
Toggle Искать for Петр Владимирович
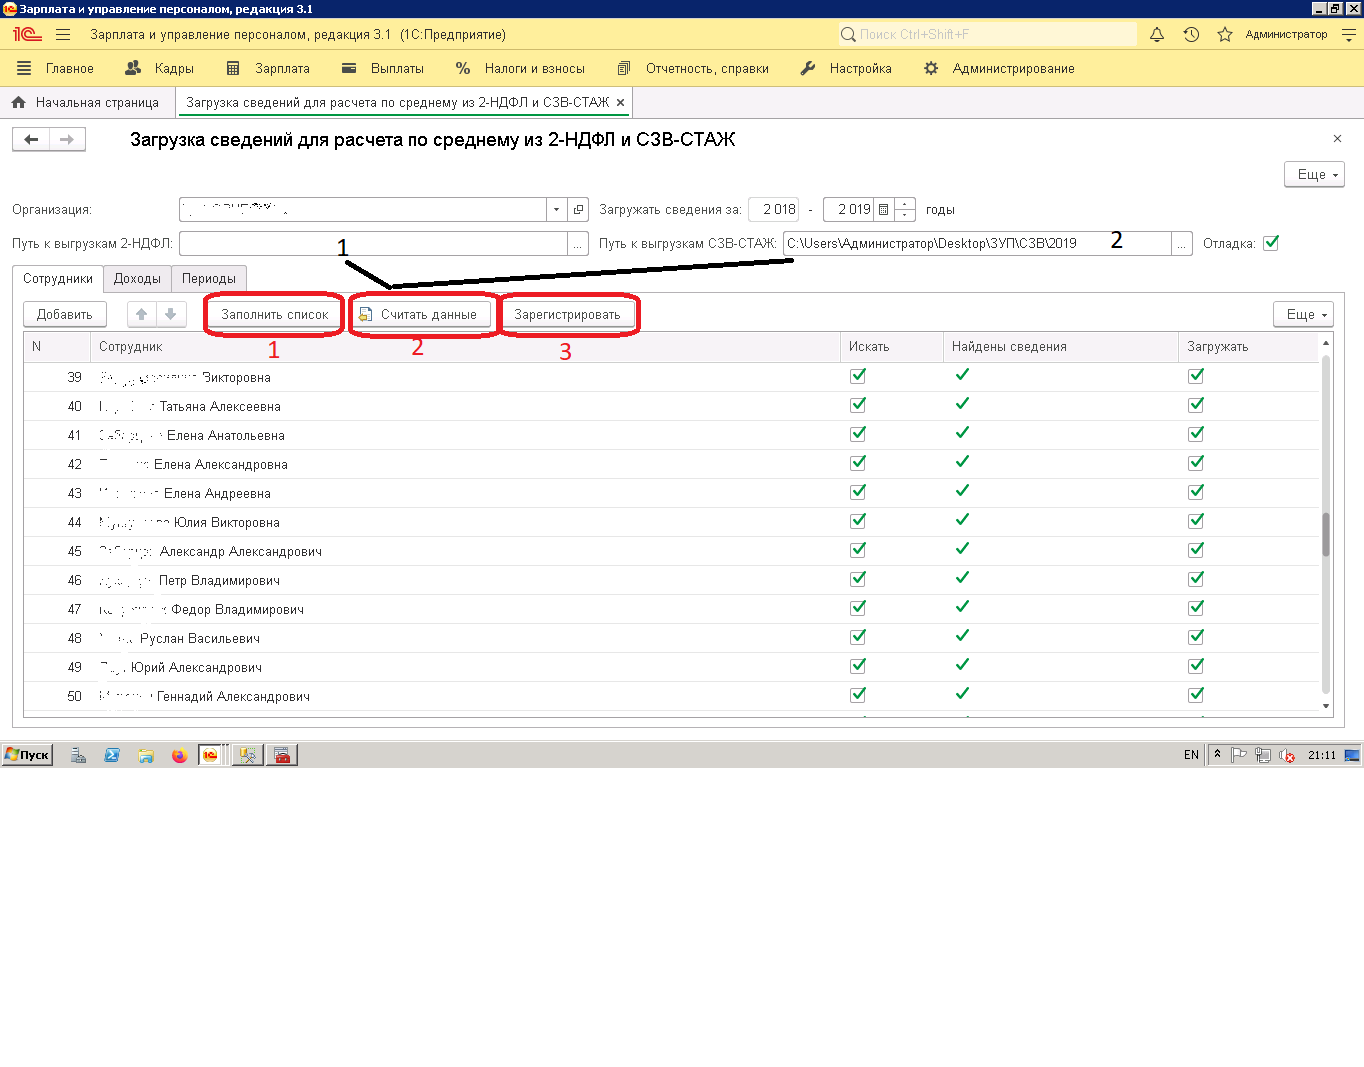click(857, 579)
